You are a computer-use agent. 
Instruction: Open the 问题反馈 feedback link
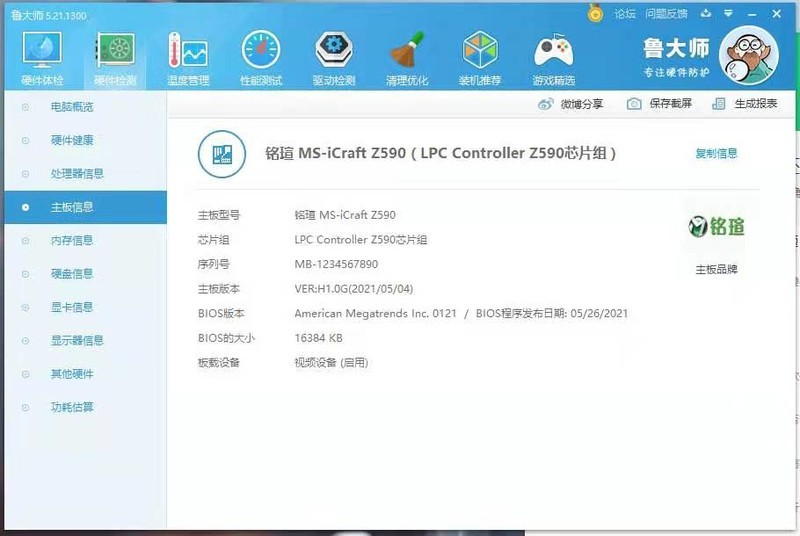pos(666,14)
